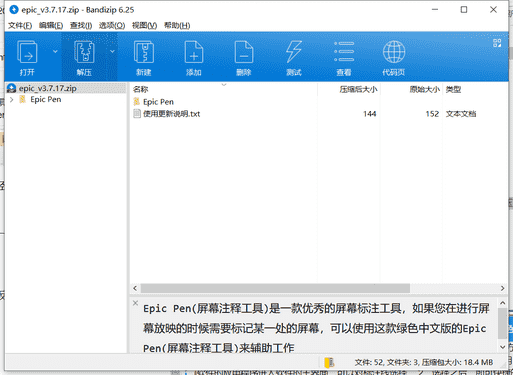513x375 pixels.
Task: Expand the Epic Pen tree folder
Action: click(x=12, y=99)
